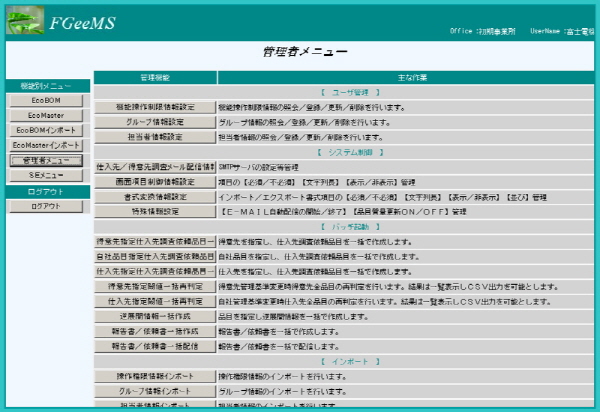Open the EcoBOM menu

[45, 101]
